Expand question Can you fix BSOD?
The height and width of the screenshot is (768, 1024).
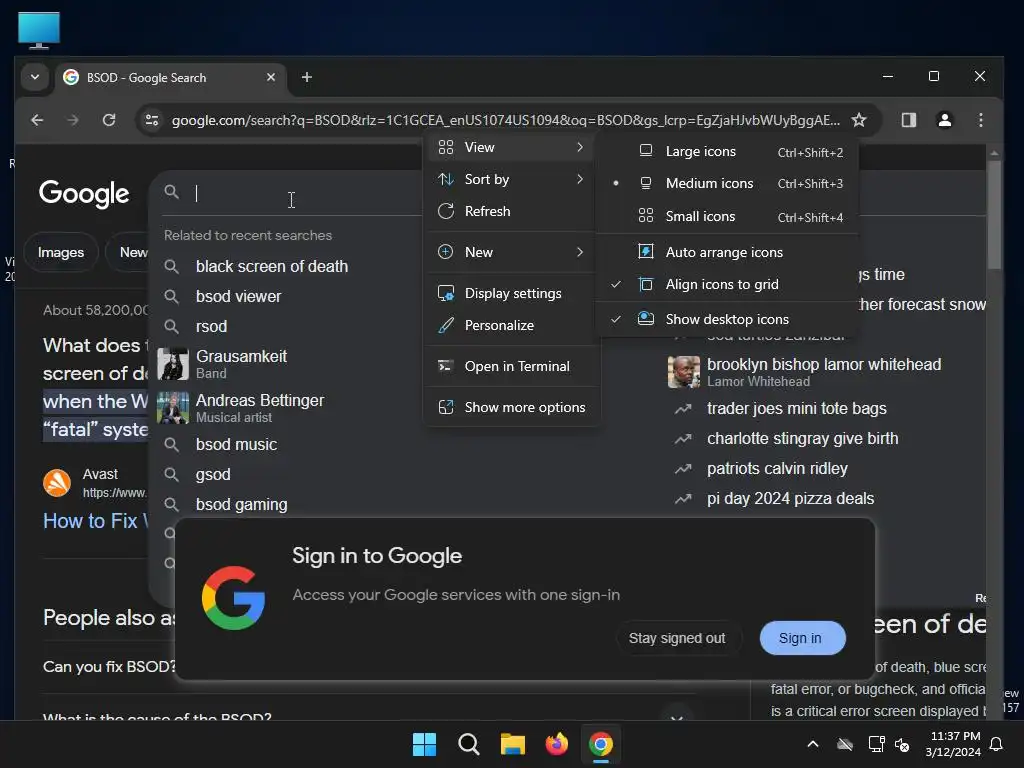tap(109, 667)
